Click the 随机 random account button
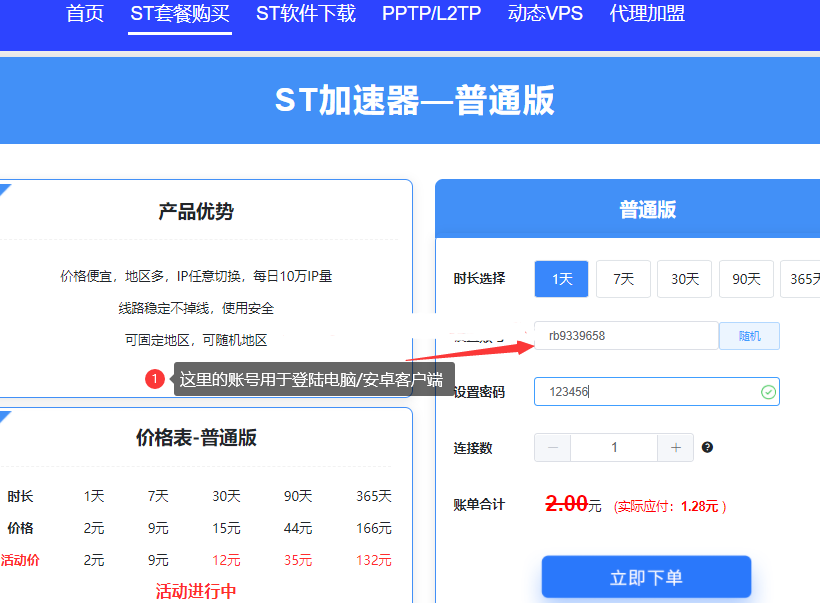The image size is (820, 603). click(749, 336)
